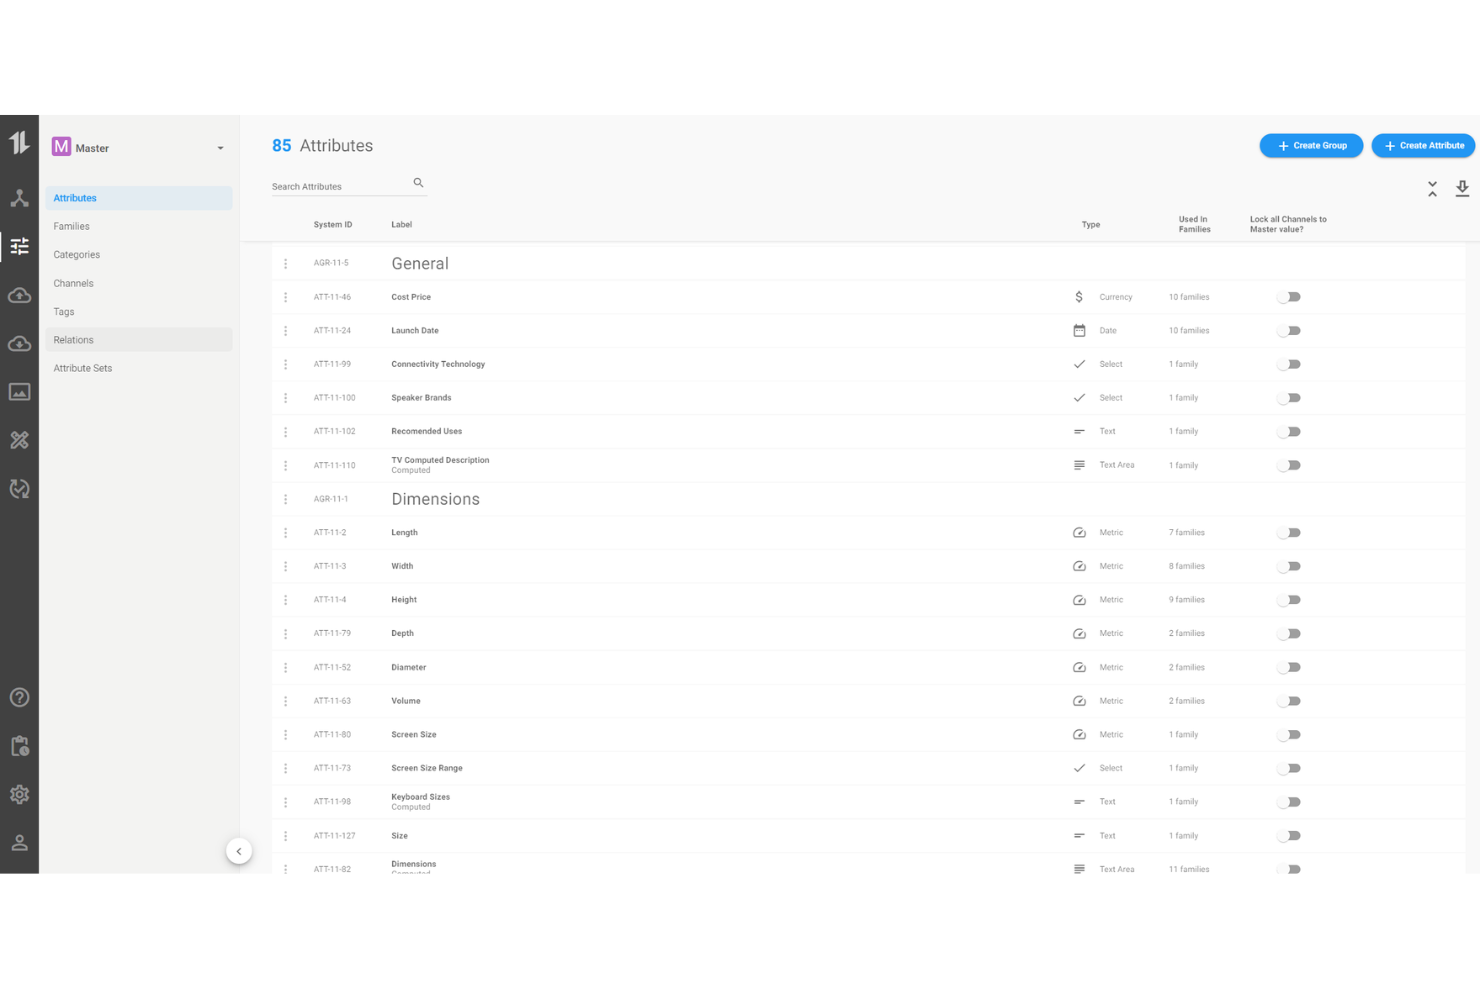Viewport: 1480px width, 987px height.
Task: Click the sync/refresh icon in sidebar
Action: (19, 488)
